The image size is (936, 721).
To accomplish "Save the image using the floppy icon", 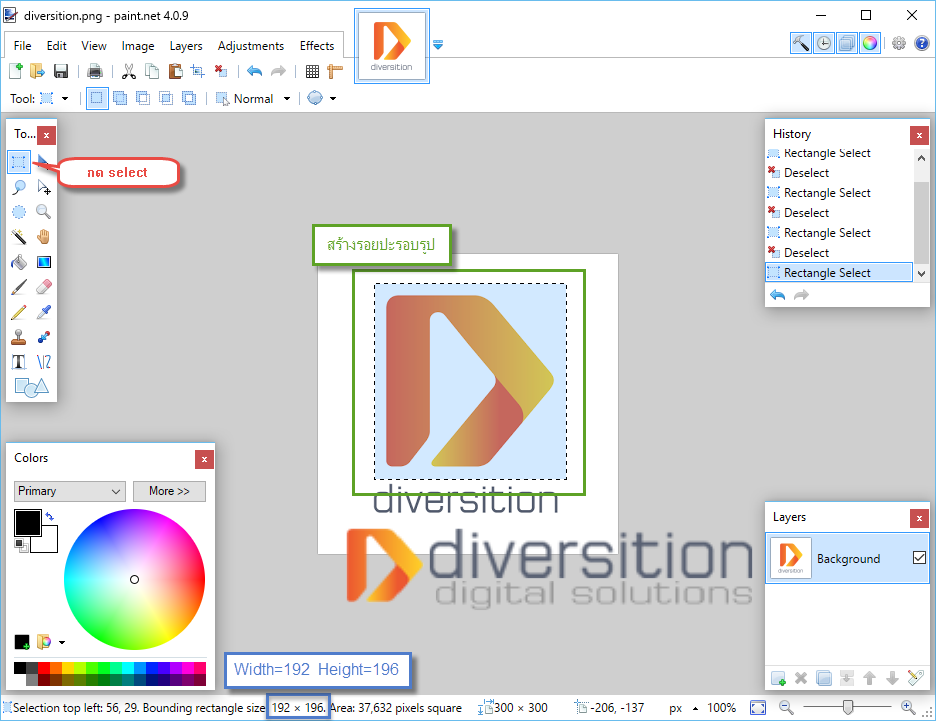I will tap(61, 71).
